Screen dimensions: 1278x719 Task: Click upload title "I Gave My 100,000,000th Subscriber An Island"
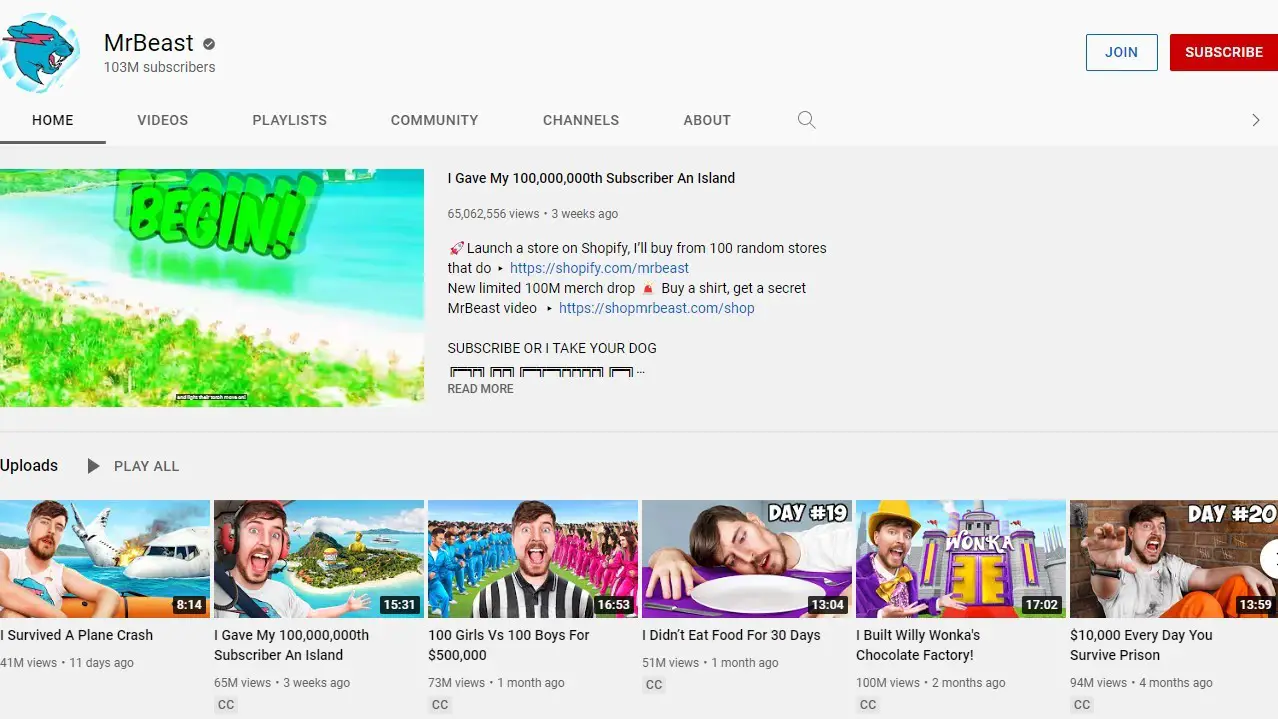(292, 645)
